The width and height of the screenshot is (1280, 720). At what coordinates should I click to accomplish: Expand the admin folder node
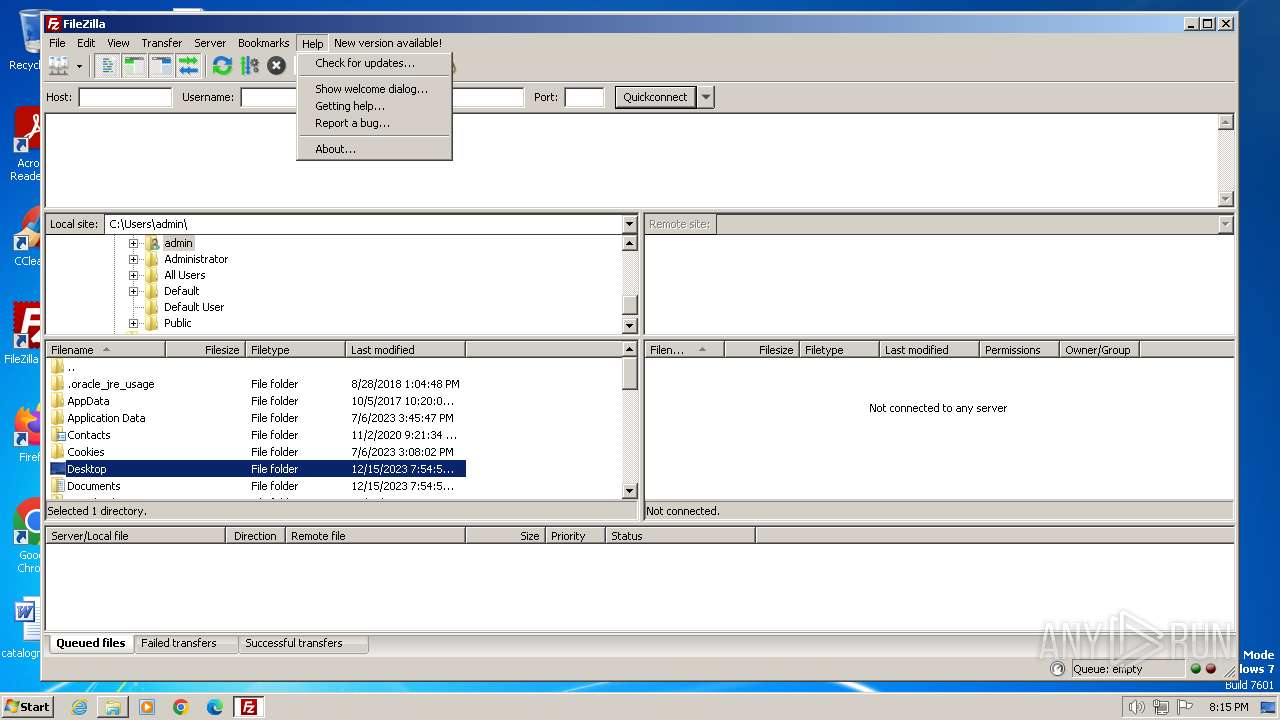coord(133,243)
